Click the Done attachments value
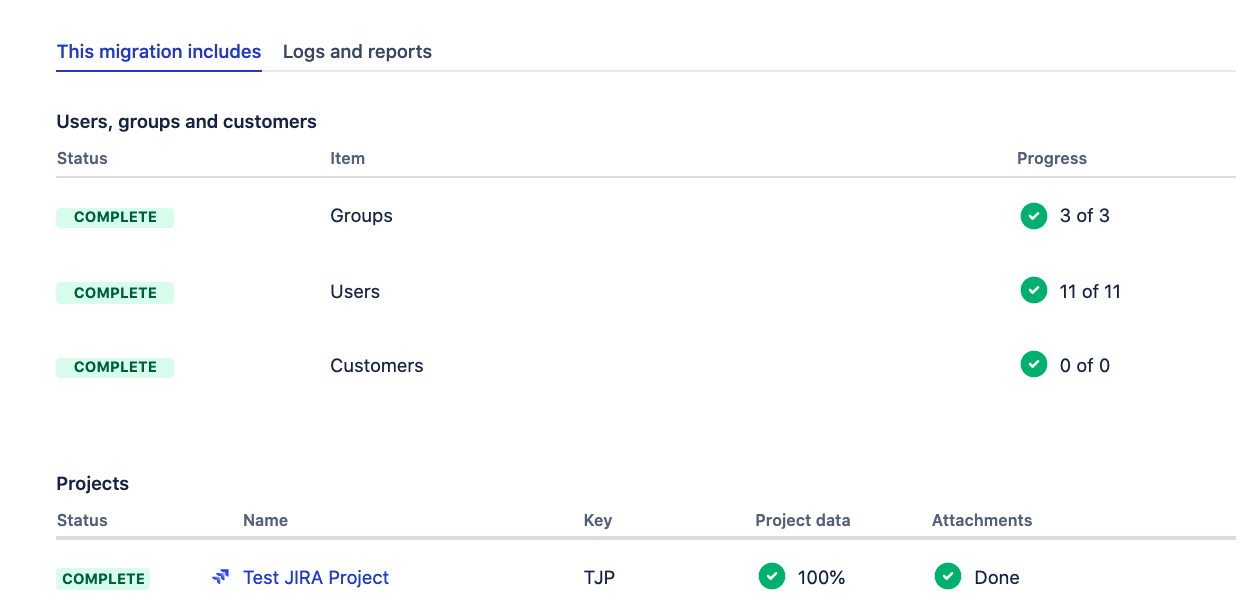The width and height of the screenshot is (1254, 608). tap(997, 578)
